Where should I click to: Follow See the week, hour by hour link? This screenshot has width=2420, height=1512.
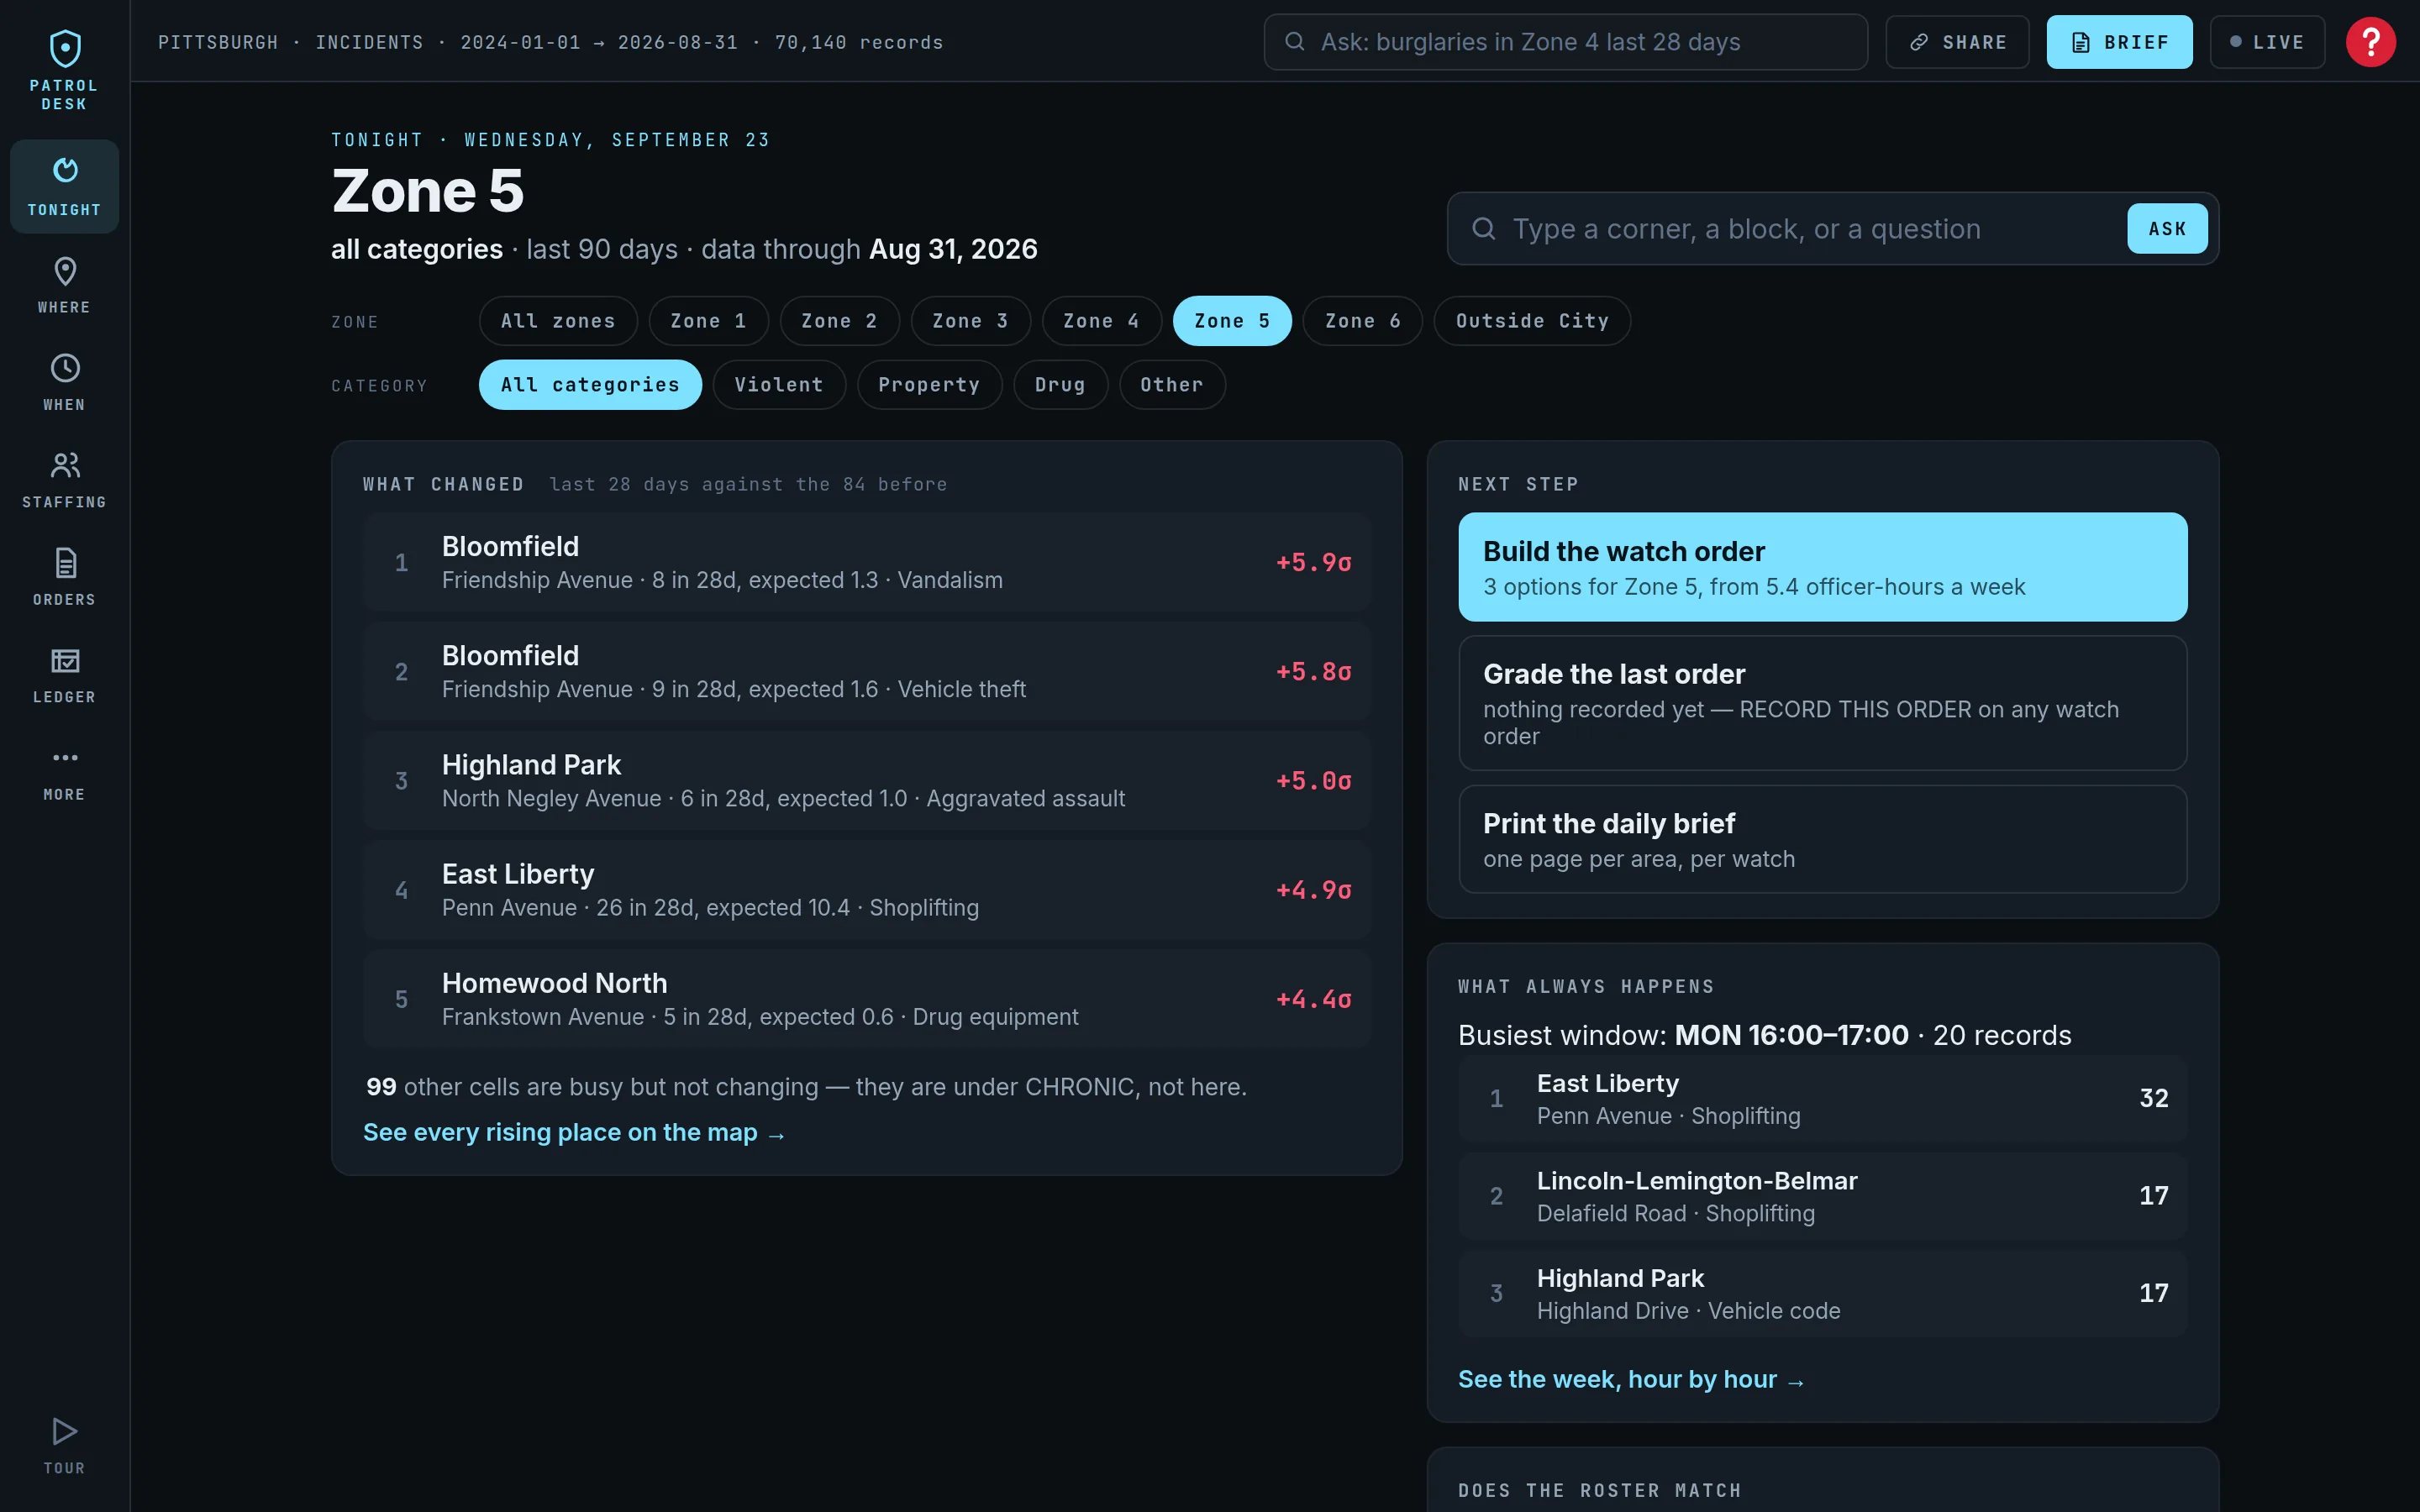tap(1631, 1379)
